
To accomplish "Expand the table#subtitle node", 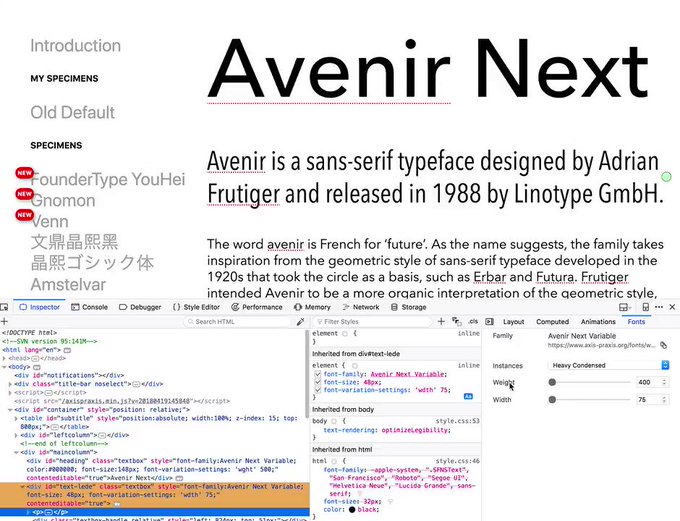I will (x=16, y=418).
